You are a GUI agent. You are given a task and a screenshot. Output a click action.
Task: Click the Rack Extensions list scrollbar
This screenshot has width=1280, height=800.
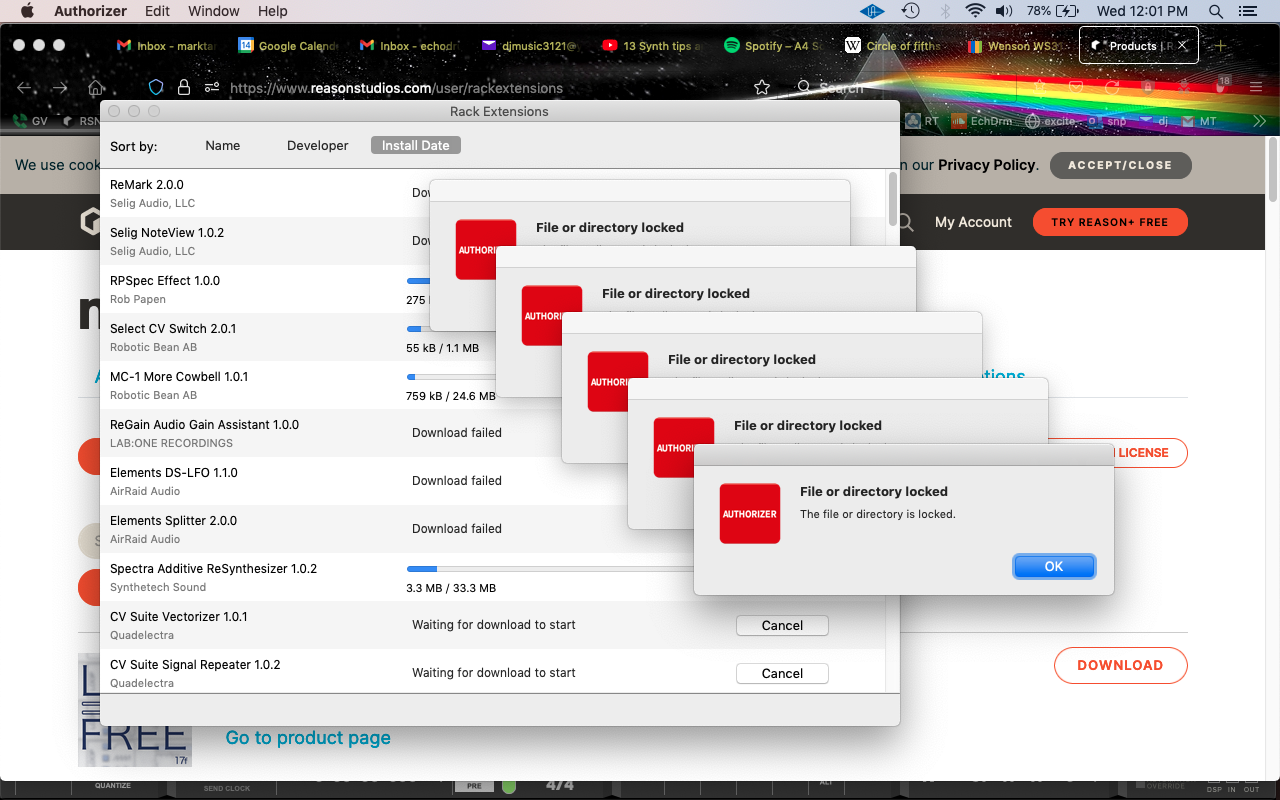[x=892, y=198]
